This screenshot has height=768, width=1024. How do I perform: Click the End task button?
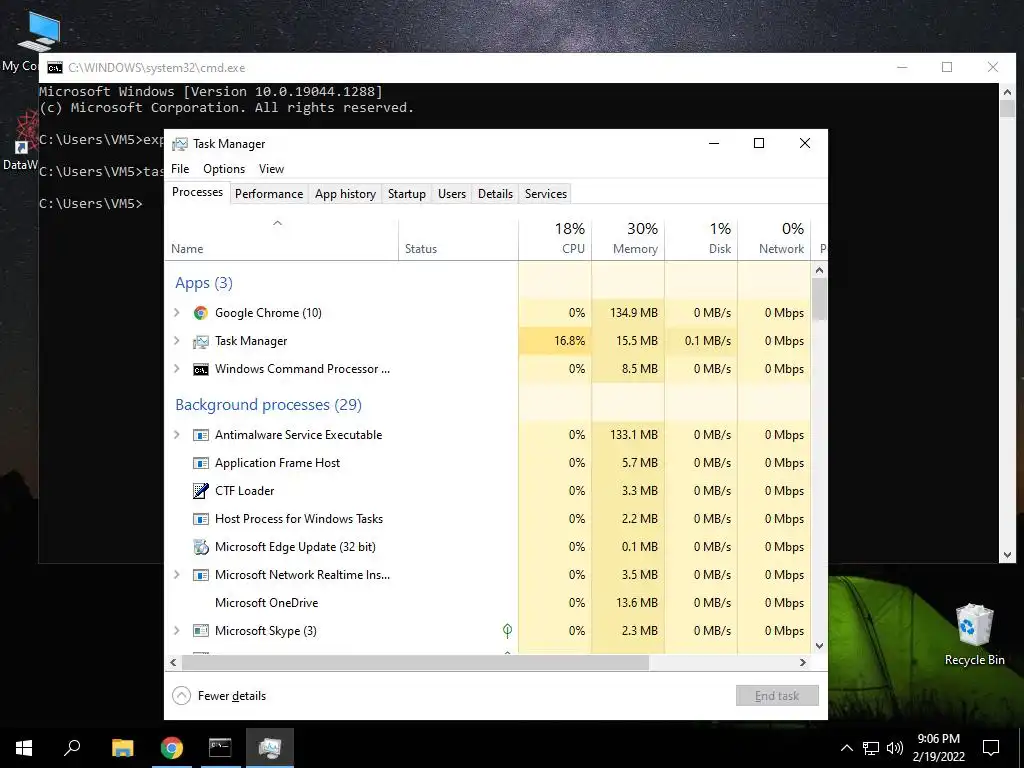(777, 696)
